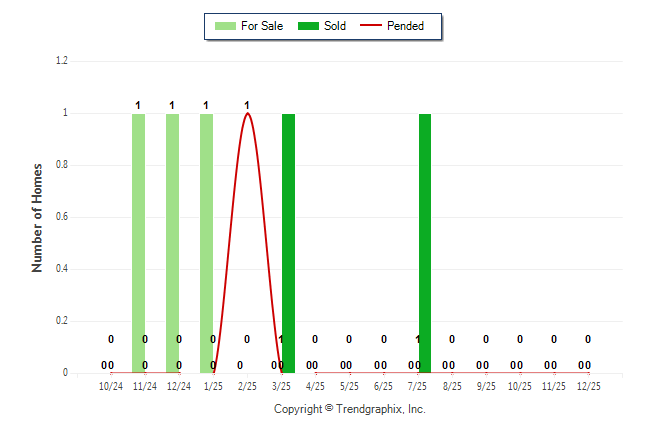This screenshot has width=646, height=434.
Task: Click the 5/25 x-axis label
Action: point(349,386)
